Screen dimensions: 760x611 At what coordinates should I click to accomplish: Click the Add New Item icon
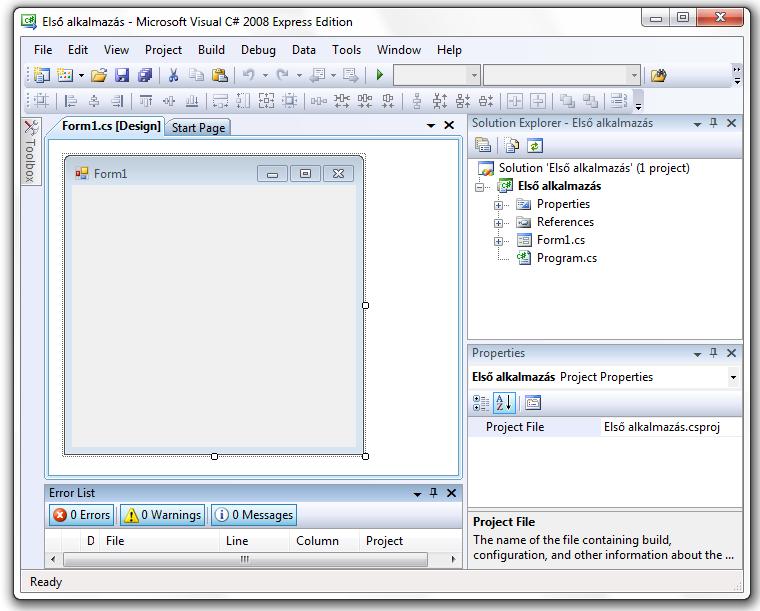coord(64,75)
